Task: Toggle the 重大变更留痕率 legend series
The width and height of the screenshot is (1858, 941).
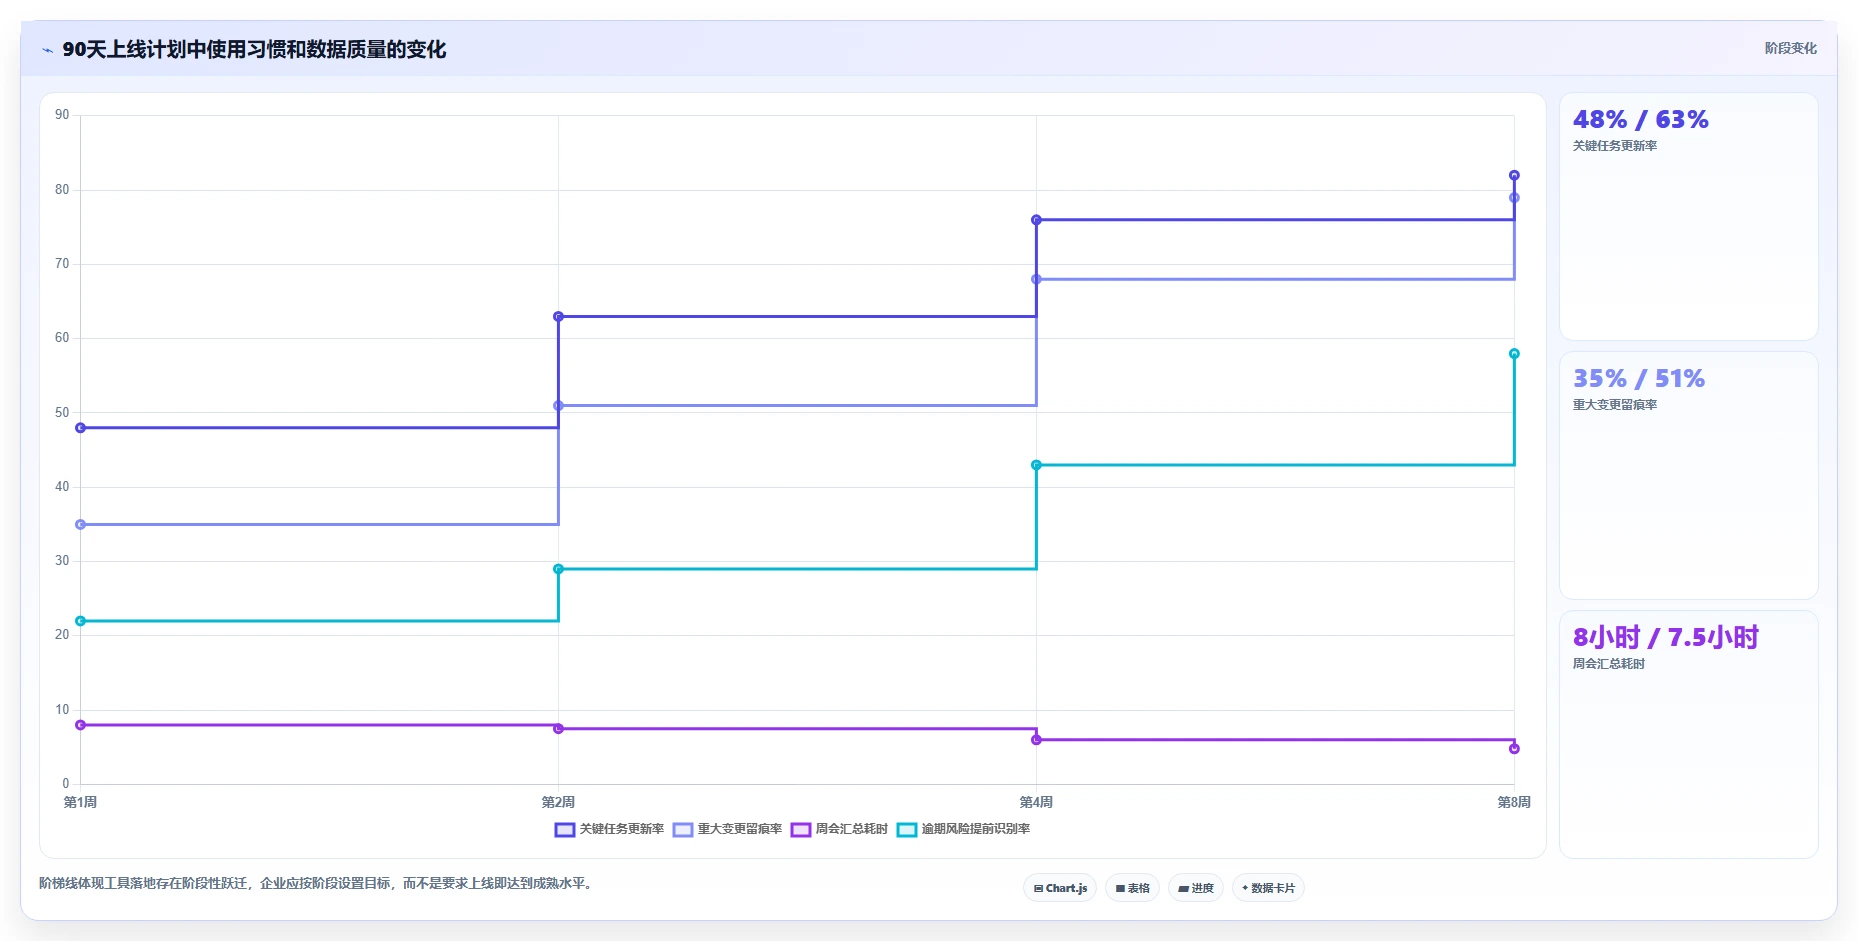Action: (727, 829)
